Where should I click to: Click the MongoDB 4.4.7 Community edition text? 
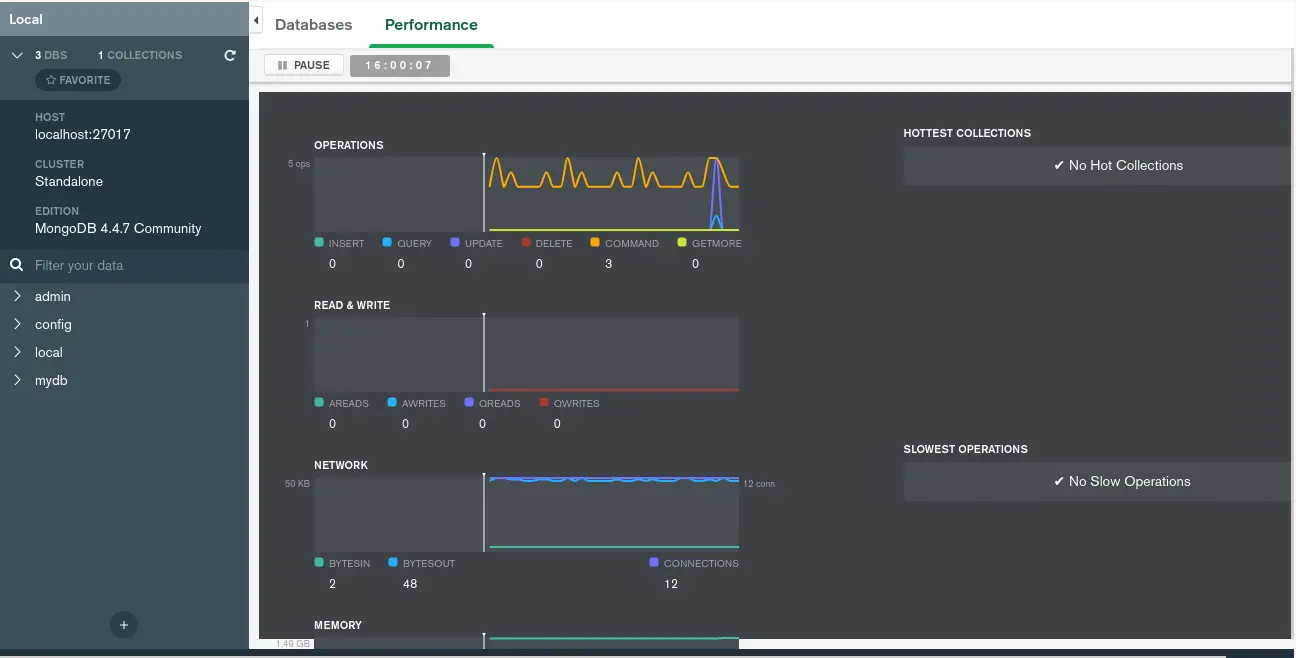point(118,228)
